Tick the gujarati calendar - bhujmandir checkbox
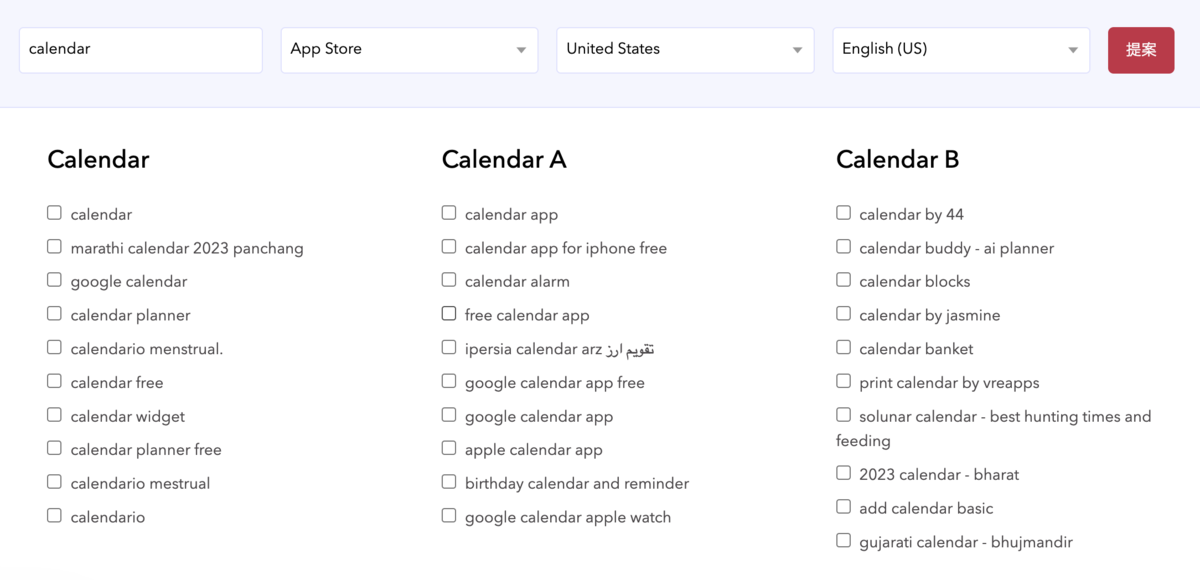The image size is (1200, 580). click(x=843, y=541)
